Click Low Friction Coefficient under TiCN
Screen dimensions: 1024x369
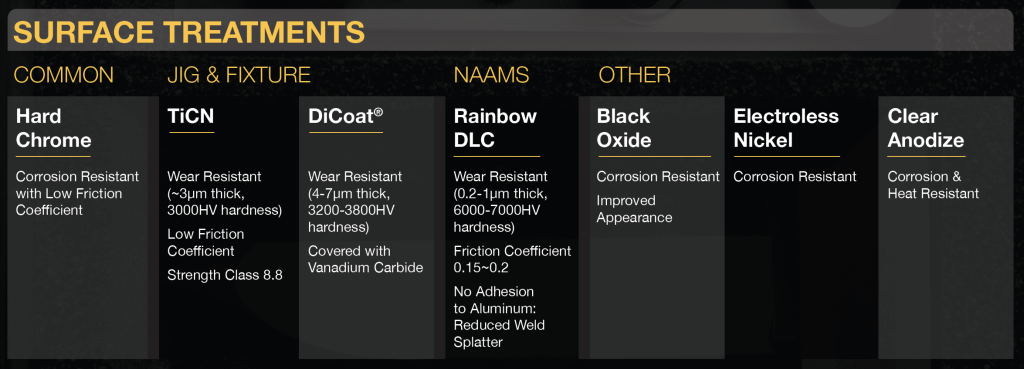[x=206, y=242]
